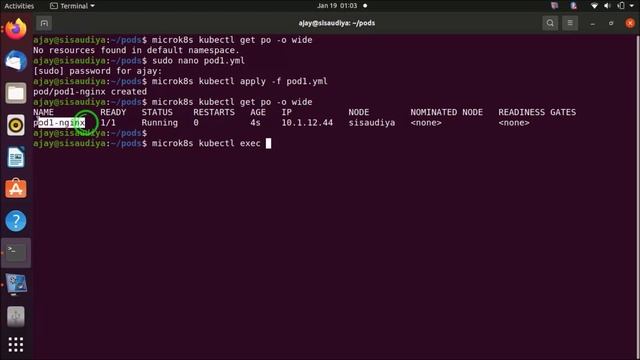This screenshot has width=640, height=360.
Task: Click the second tray indicator icon
Action: click(573, 6)
